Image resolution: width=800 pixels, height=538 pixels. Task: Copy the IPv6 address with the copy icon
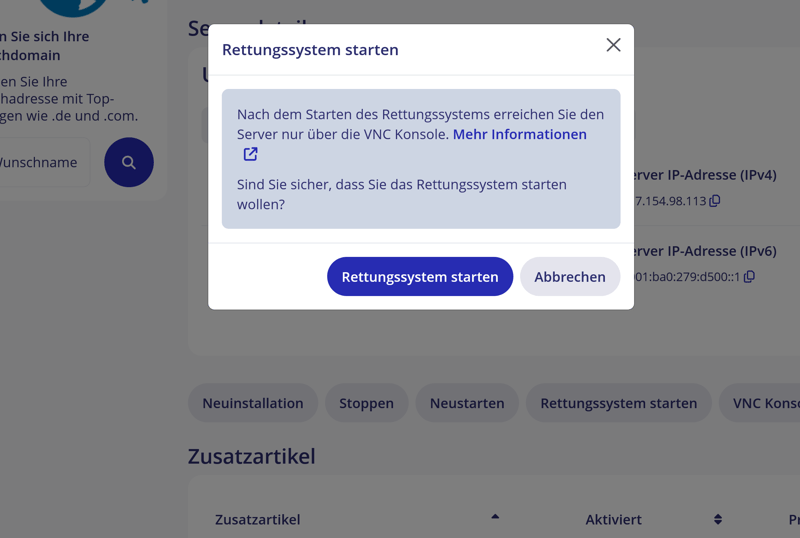pyautogui.click(x=749, y=276)
